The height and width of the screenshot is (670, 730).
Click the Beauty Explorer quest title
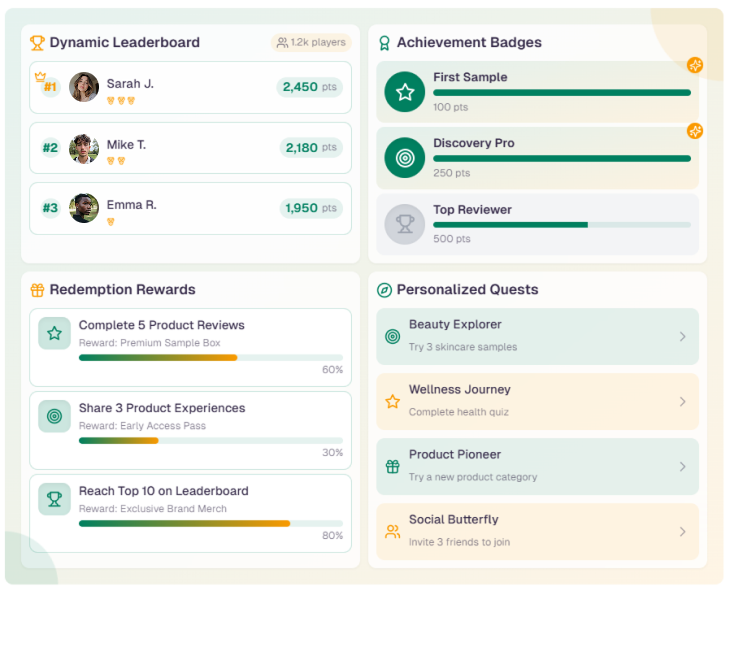[x=455, y=325]
